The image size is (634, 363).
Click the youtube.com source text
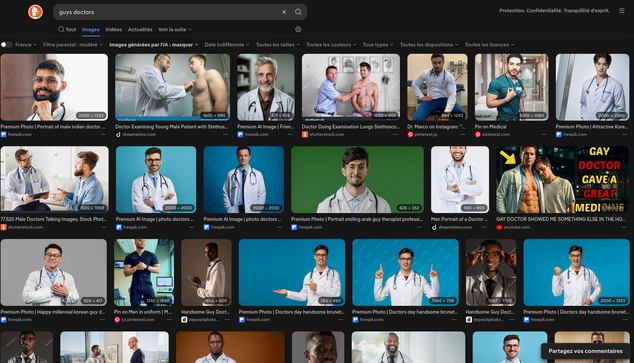click(517, 227)
